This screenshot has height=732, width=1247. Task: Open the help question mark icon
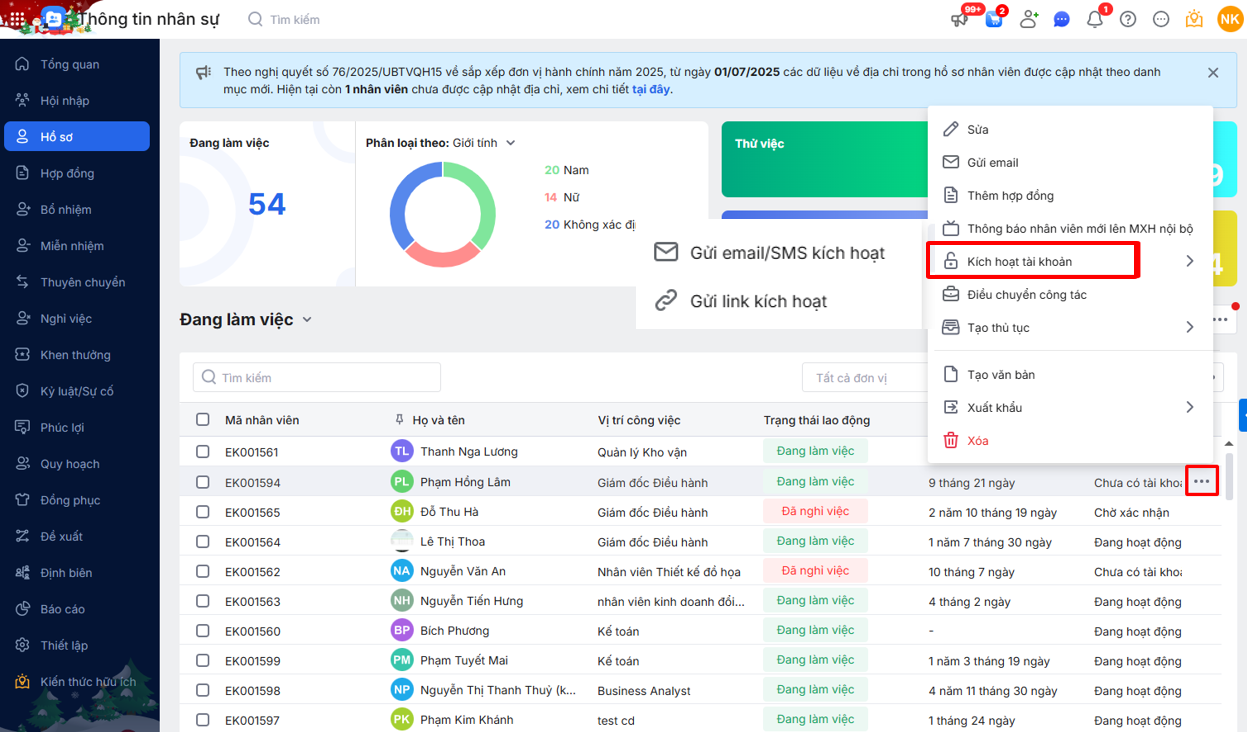coord(1128,19)
